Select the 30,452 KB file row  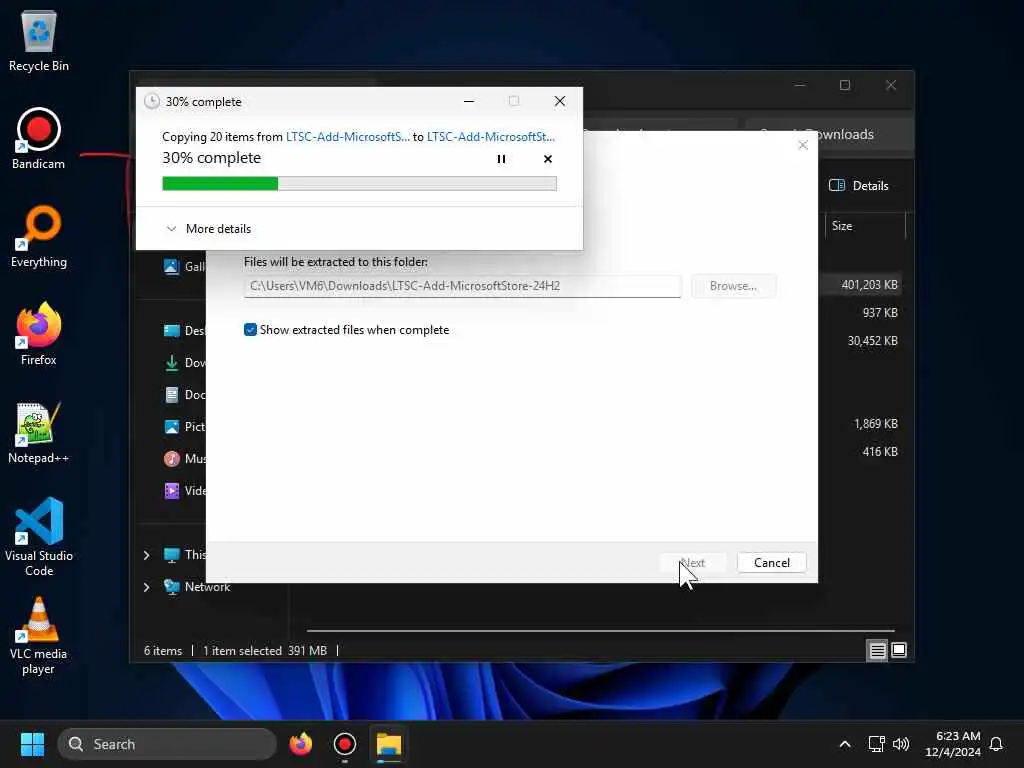tap(861, 341)
